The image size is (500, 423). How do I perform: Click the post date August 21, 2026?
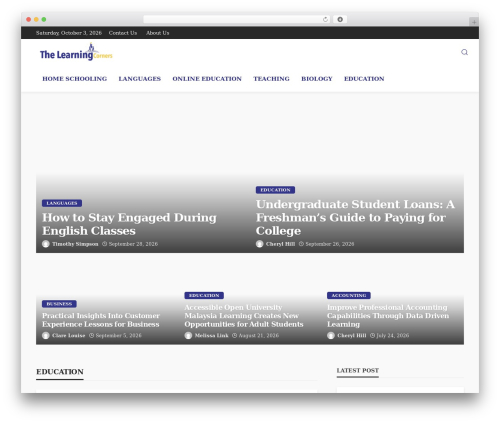pyautogui.click(x=259, y=335)
